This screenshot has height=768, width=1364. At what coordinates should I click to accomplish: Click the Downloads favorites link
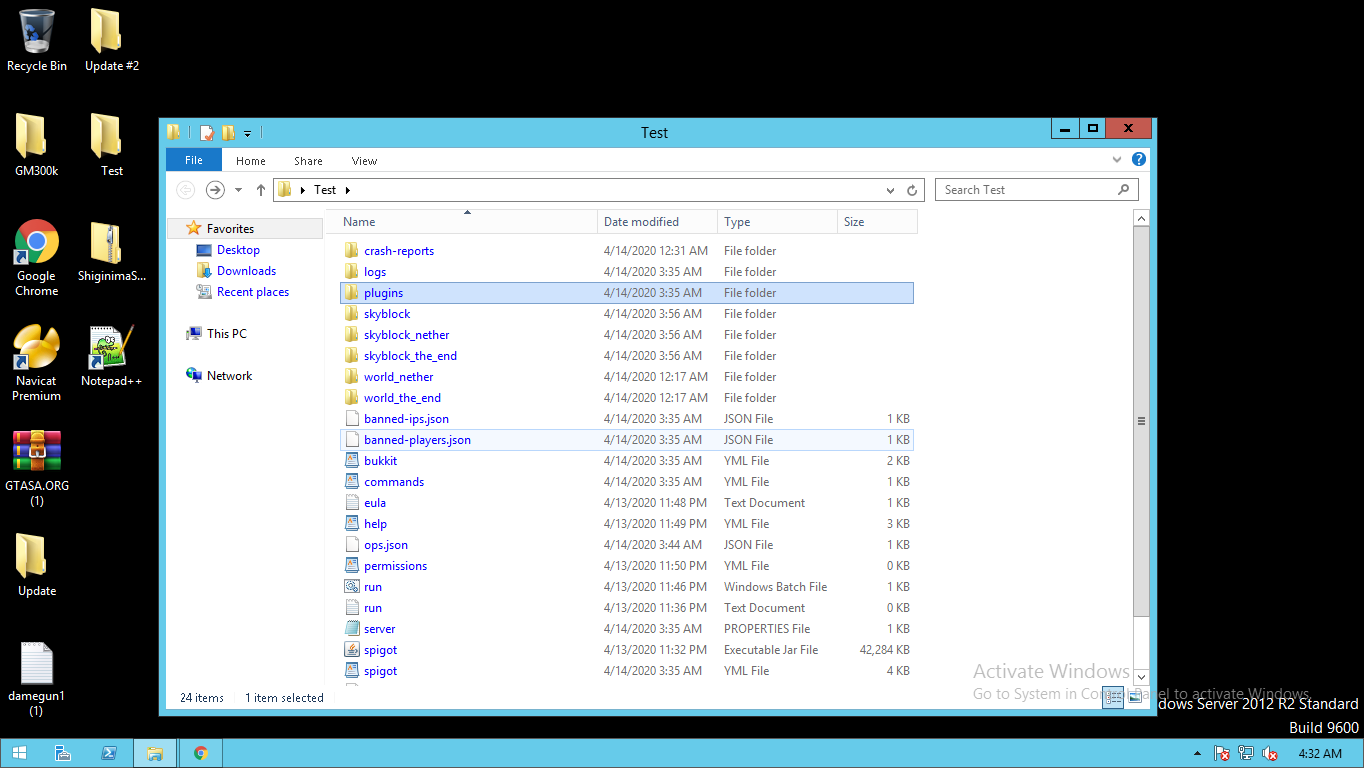click(x=246, y=271)
